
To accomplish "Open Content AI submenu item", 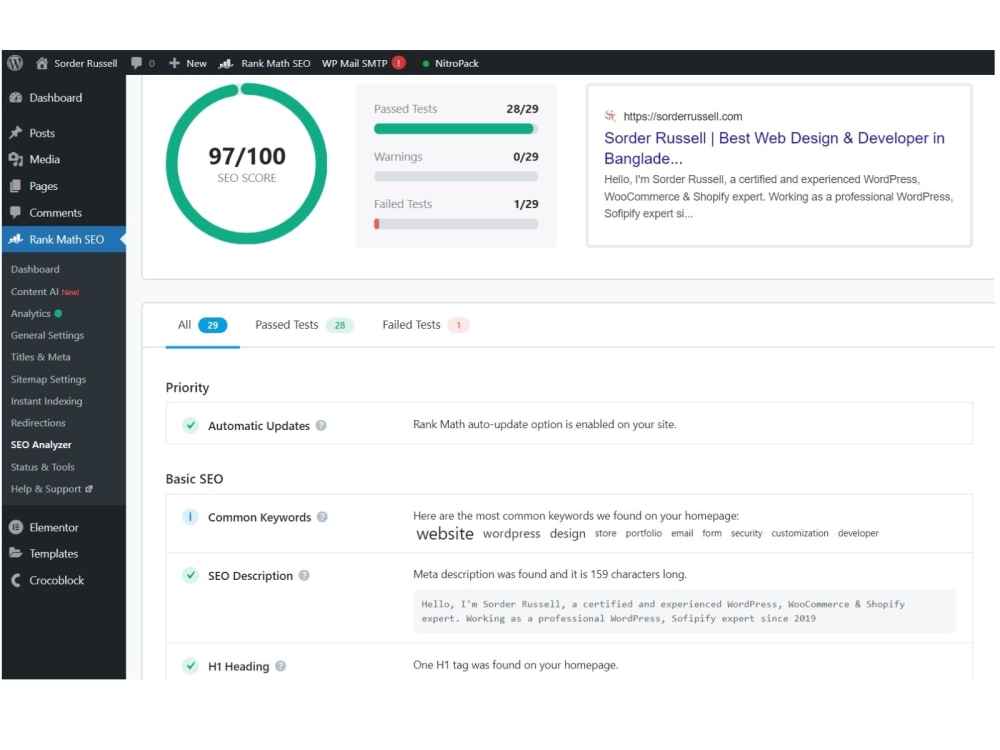I will pyautogui.click(x=45, y=291).
